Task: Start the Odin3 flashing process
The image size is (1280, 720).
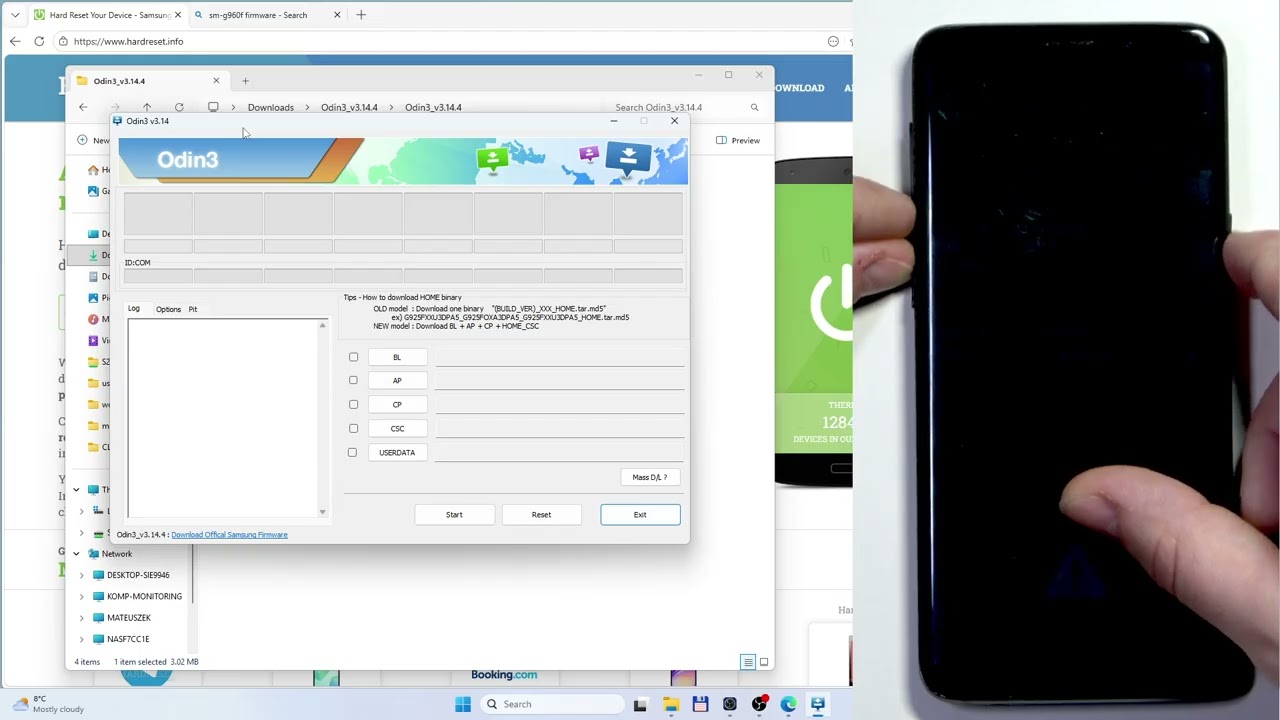Action: pyautogui.click(x=454, y=515)
